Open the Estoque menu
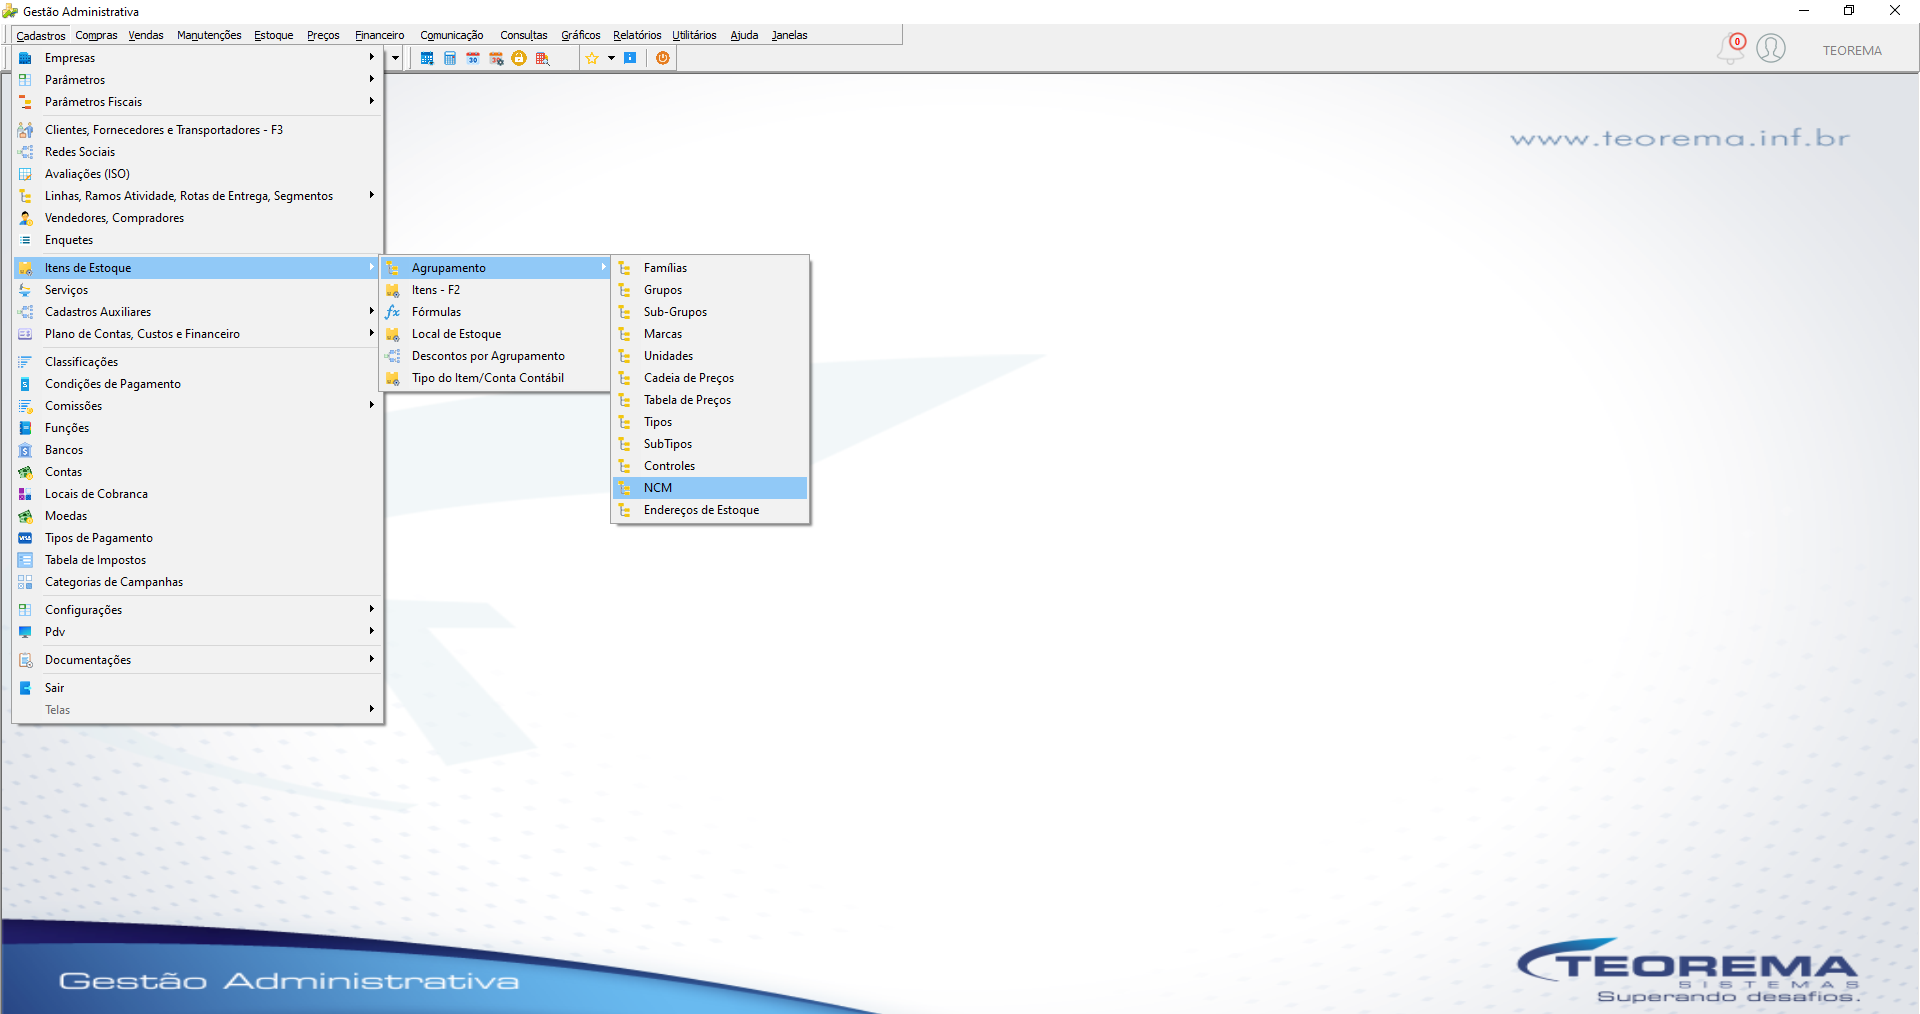The width and height of the screenshot is (1920, 1014). click(x=273, y=35)
